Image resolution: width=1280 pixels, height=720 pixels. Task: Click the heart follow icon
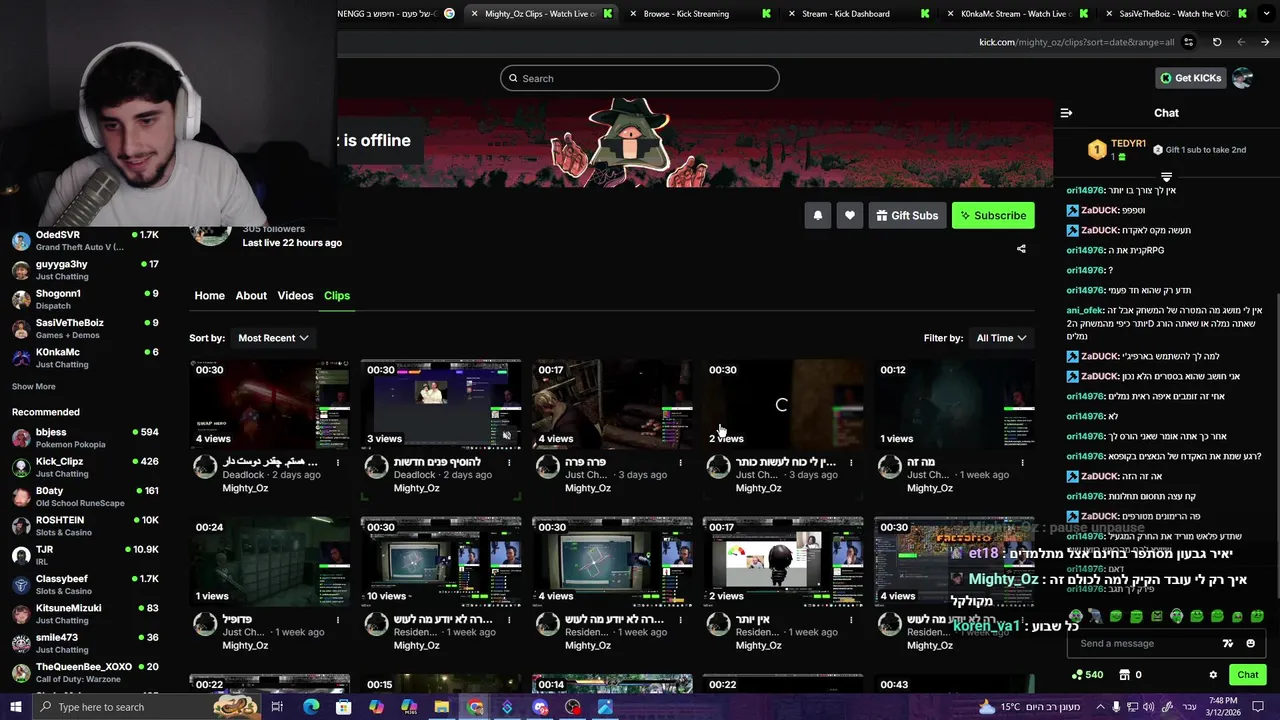pyautogui.click(x=850, y=215)
